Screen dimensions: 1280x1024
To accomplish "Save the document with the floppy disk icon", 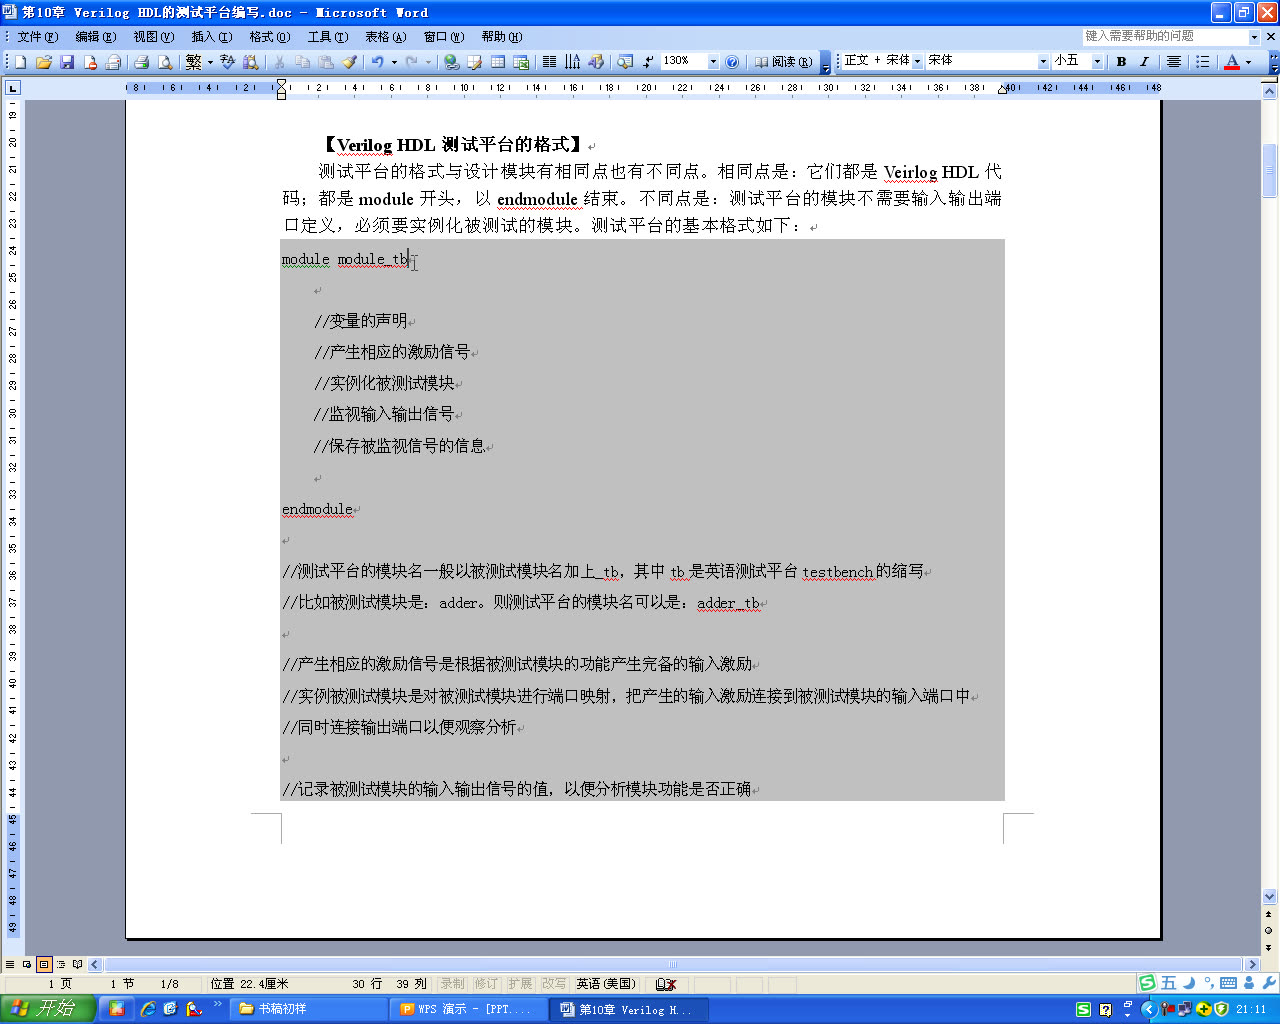I will click(x=67, y=62).
